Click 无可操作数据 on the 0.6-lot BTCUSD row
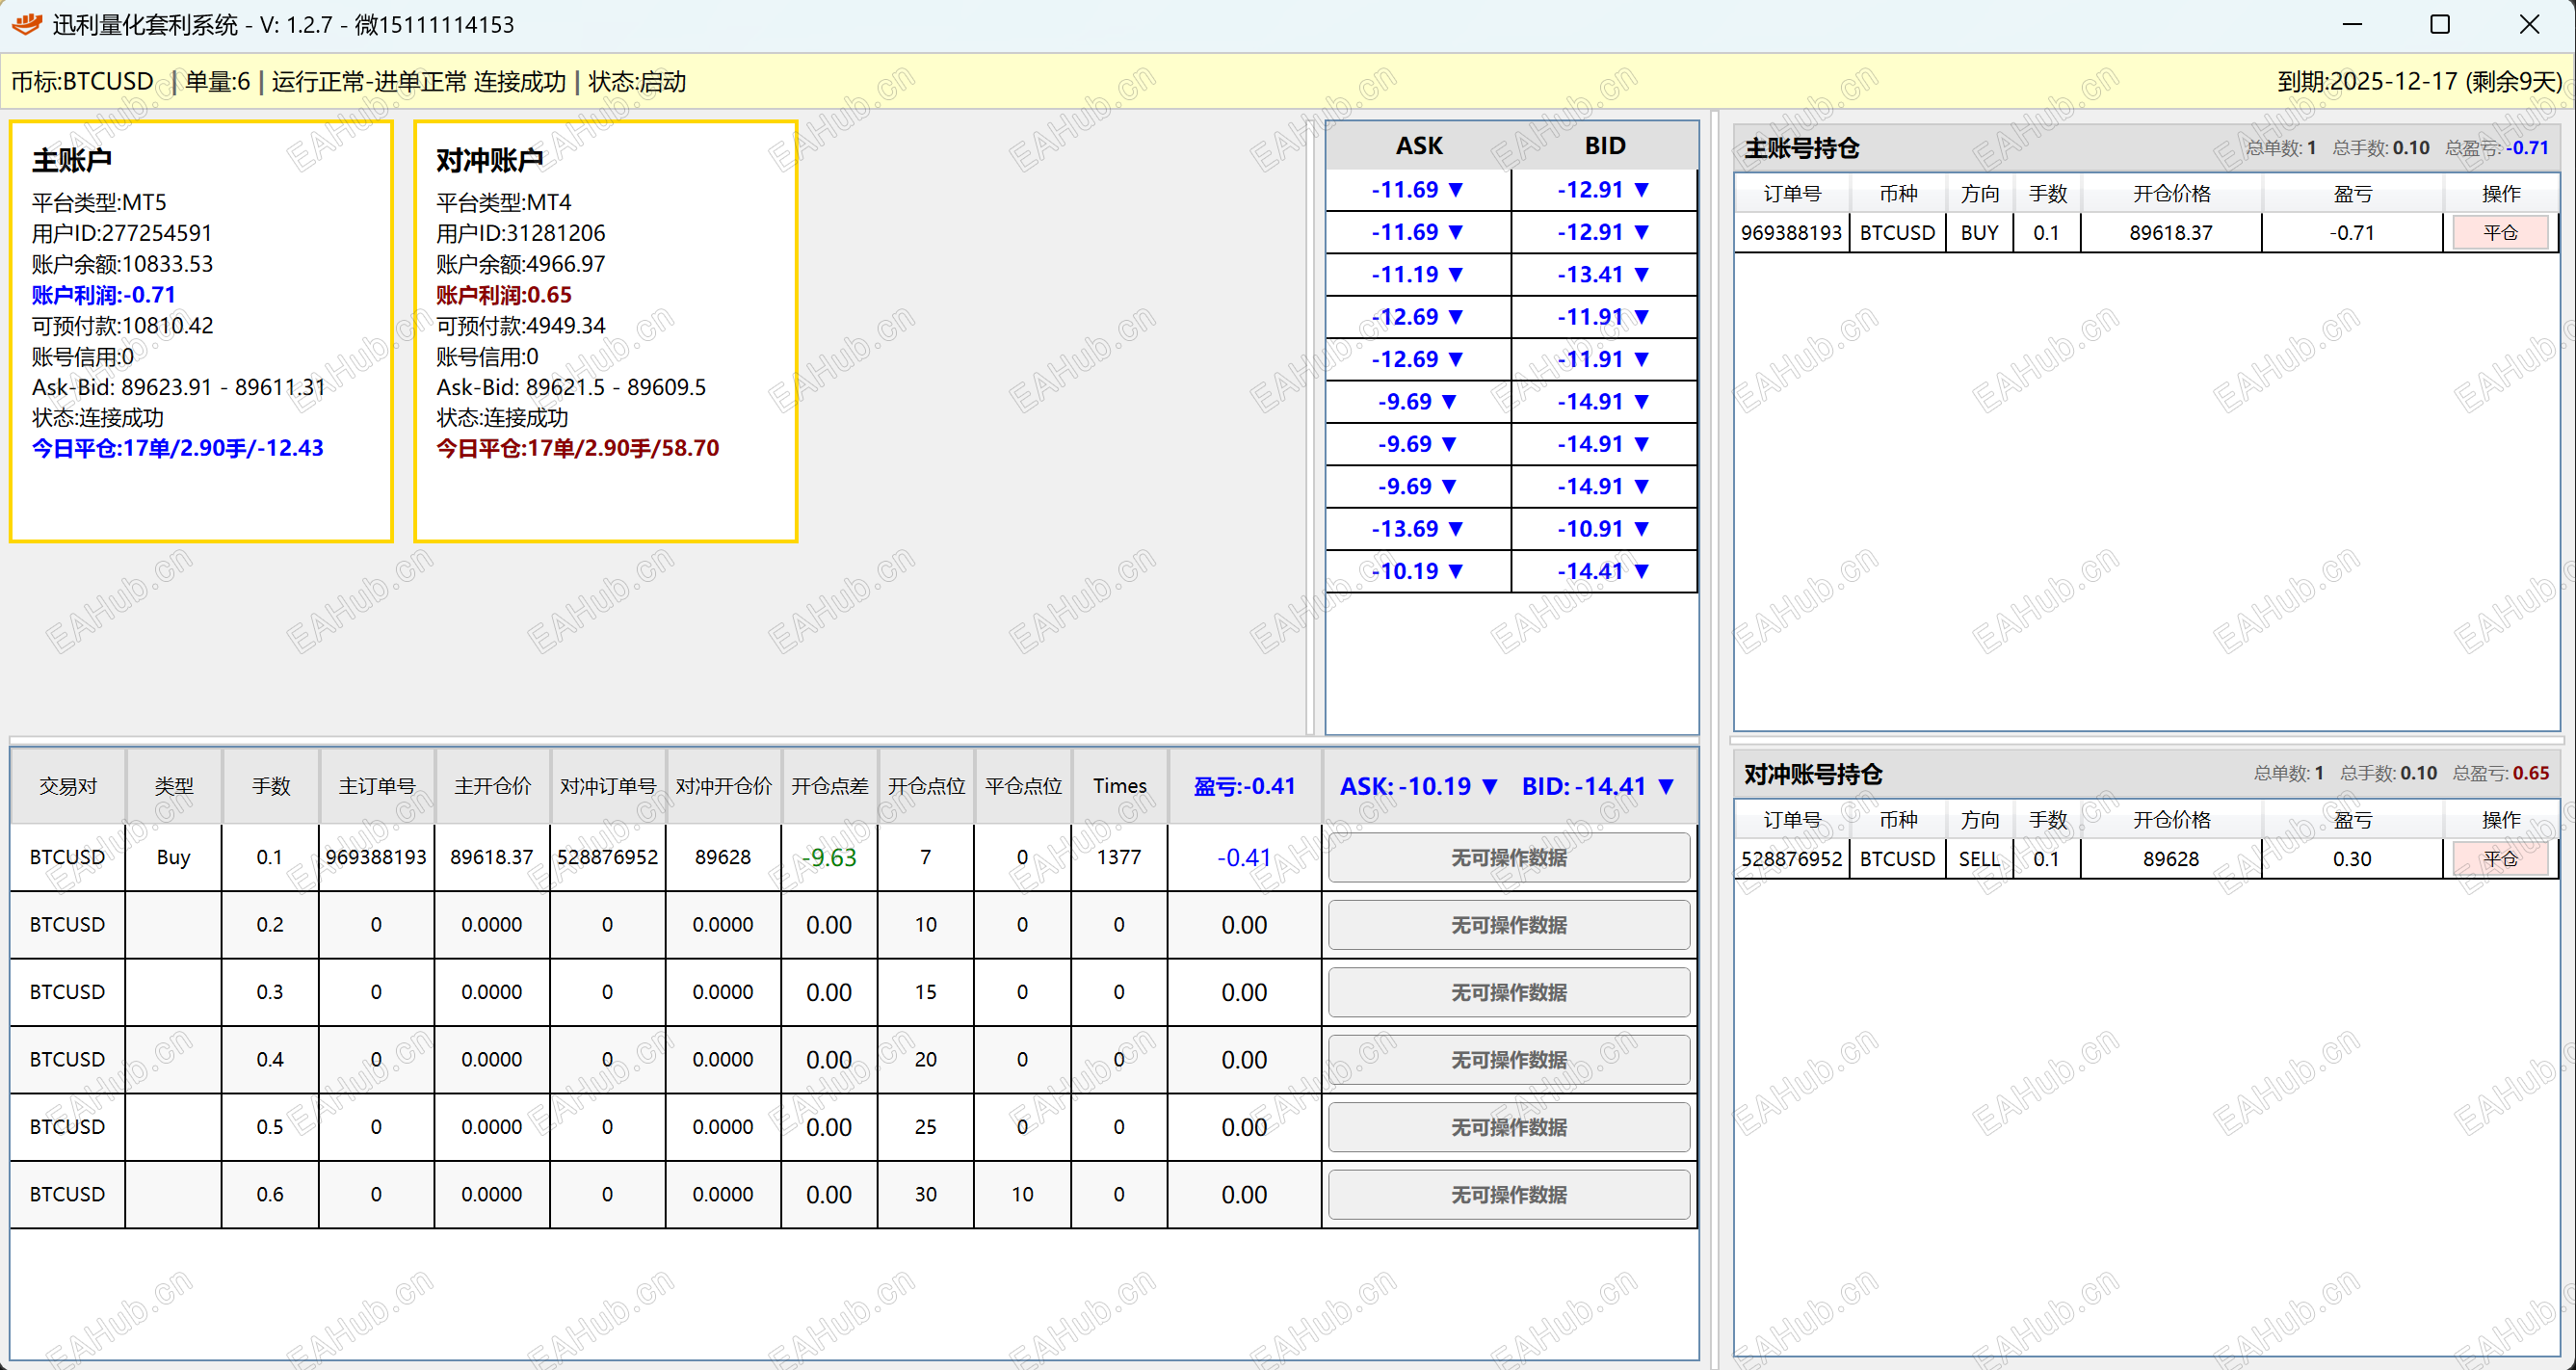Viewport: 2576px width, 1370px height. (x=1508, y=1194)
